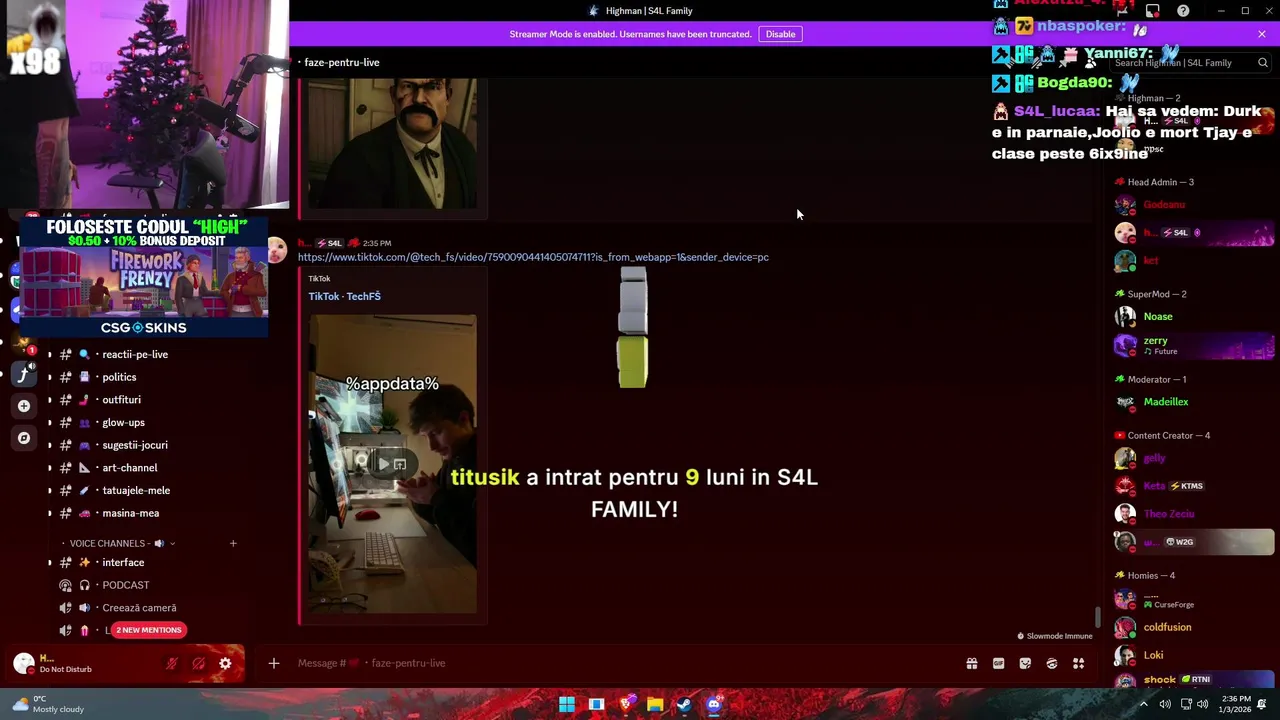Open Discord taskbar icon
1280x720 pixels.
[713, 704]
